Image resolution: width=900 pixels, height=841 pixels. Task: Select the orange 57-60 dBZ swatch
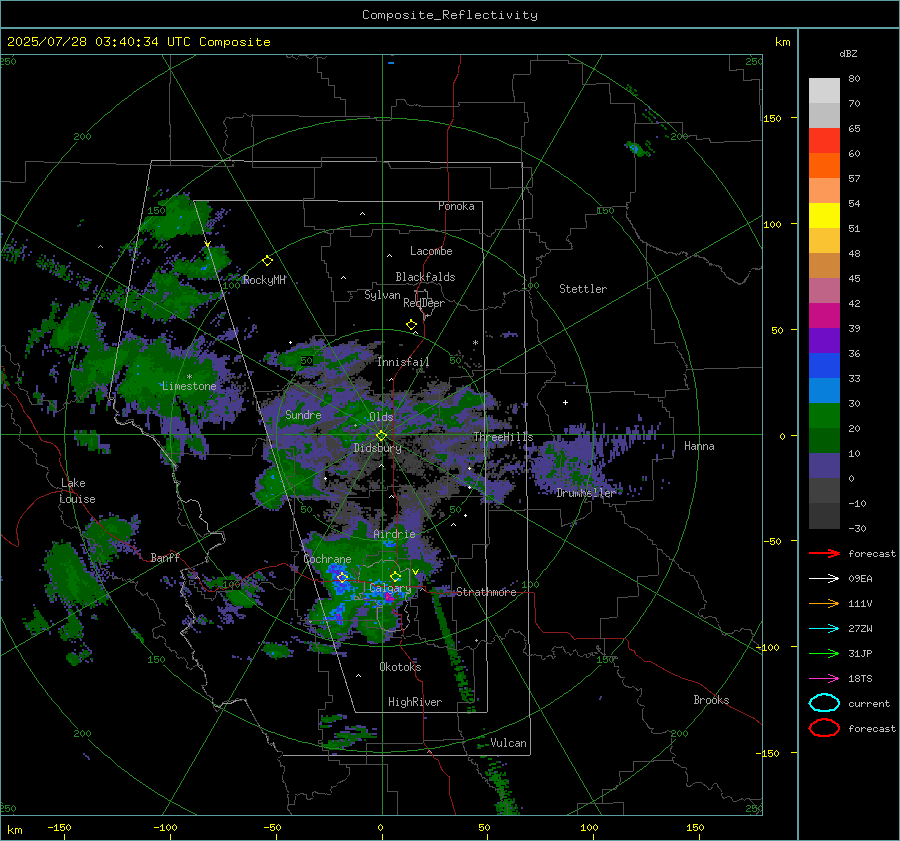click(824, 166)
